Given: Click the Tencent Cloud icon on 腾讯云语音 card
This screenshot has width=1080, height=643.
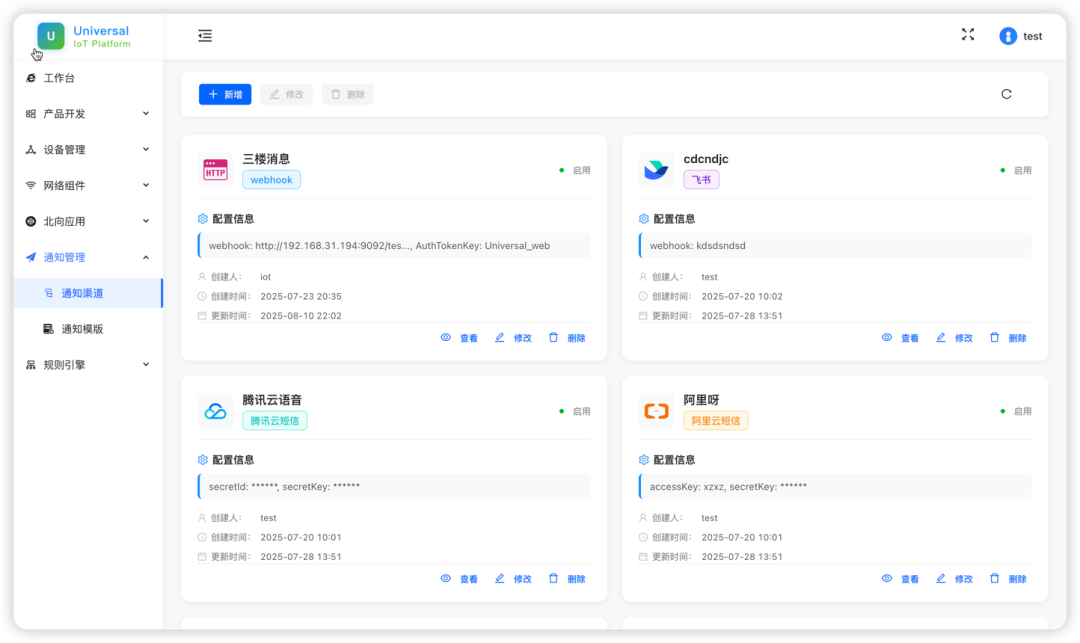Looking at the screenshot, I should coord(215,411).
